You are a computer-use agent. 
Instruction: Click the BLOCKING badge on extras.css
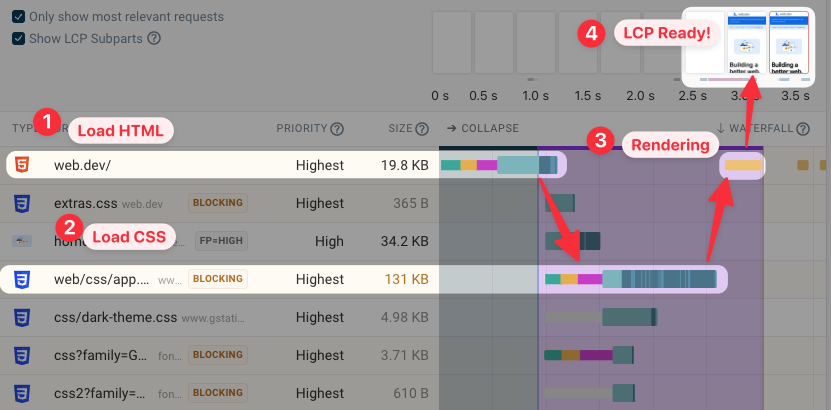pyautogui.click(x=217, y=203)
